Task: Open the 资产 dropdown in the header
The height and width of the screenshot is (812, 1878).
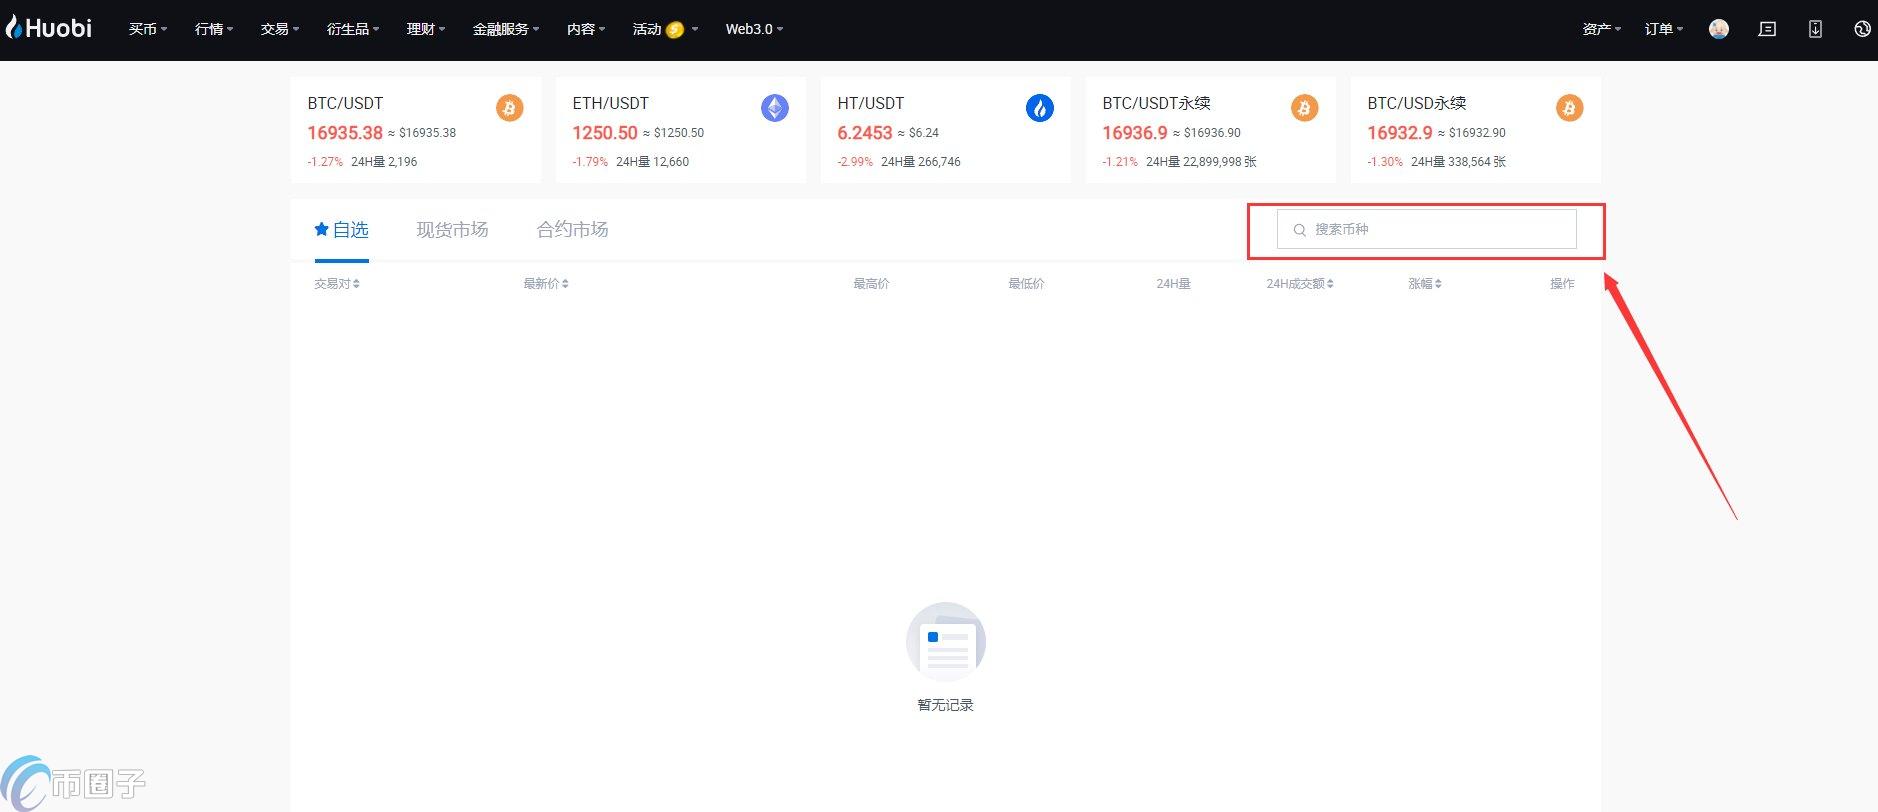Action: point(1601,29)
